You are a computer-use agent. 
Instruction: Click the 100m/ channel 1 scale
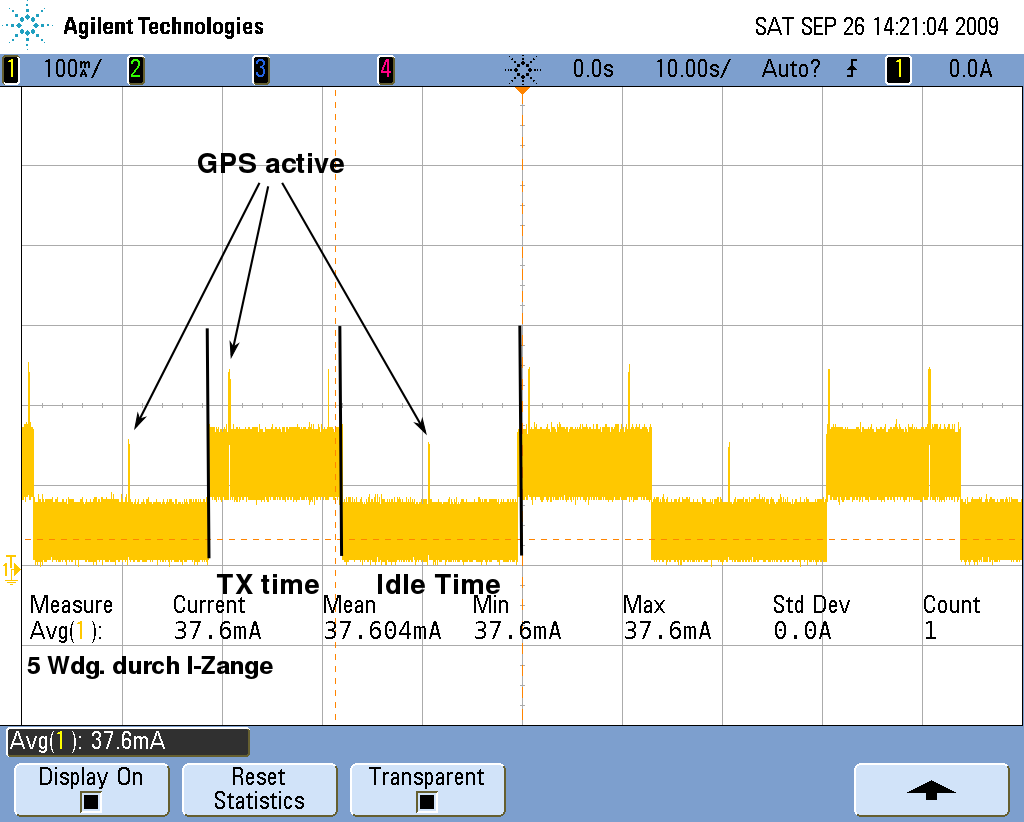[x=70, y=70]
